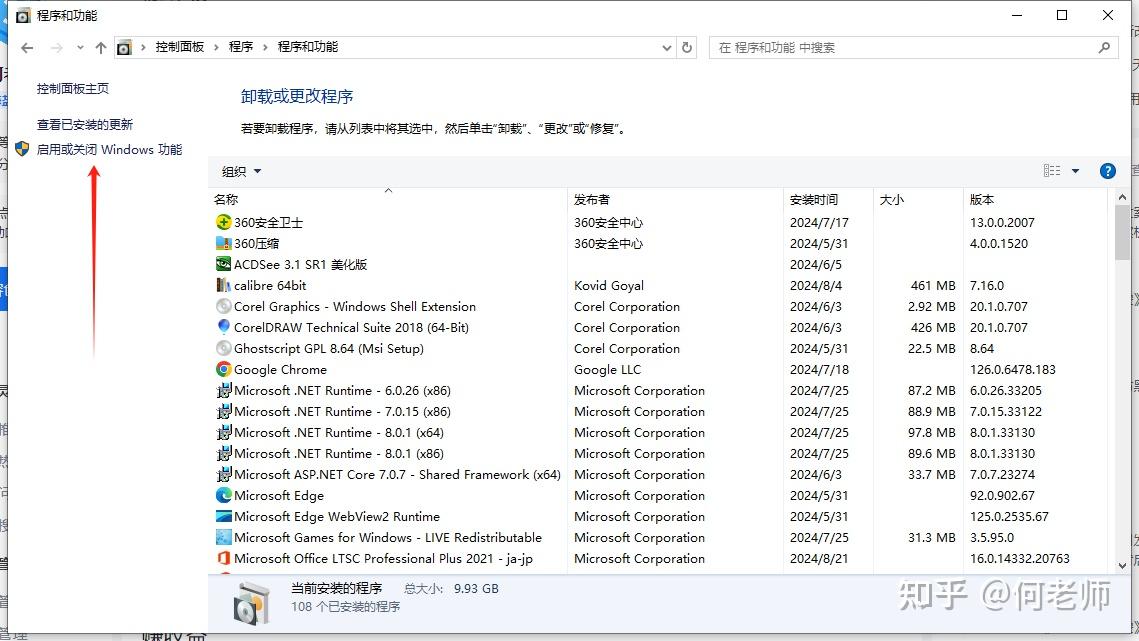Select the Microsoft Edge WebView2 Runtime name
Screen dimensions: 1139x641
point(337,517)
